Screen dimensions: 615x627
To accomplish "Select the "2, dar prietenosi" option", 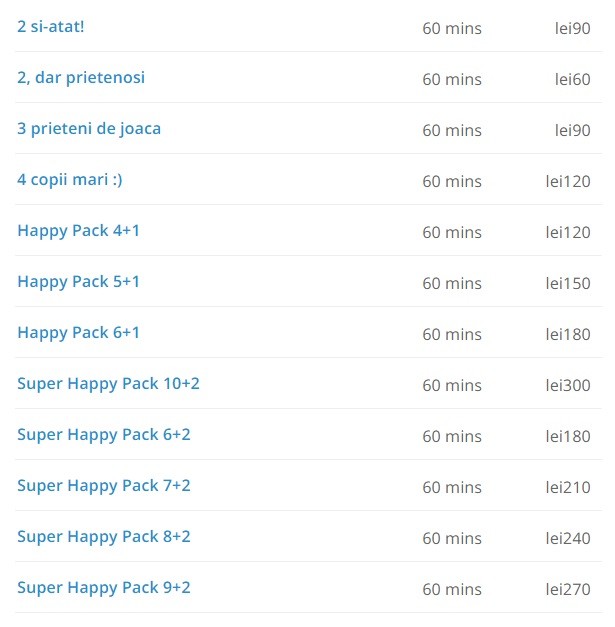I will (81, 77).
